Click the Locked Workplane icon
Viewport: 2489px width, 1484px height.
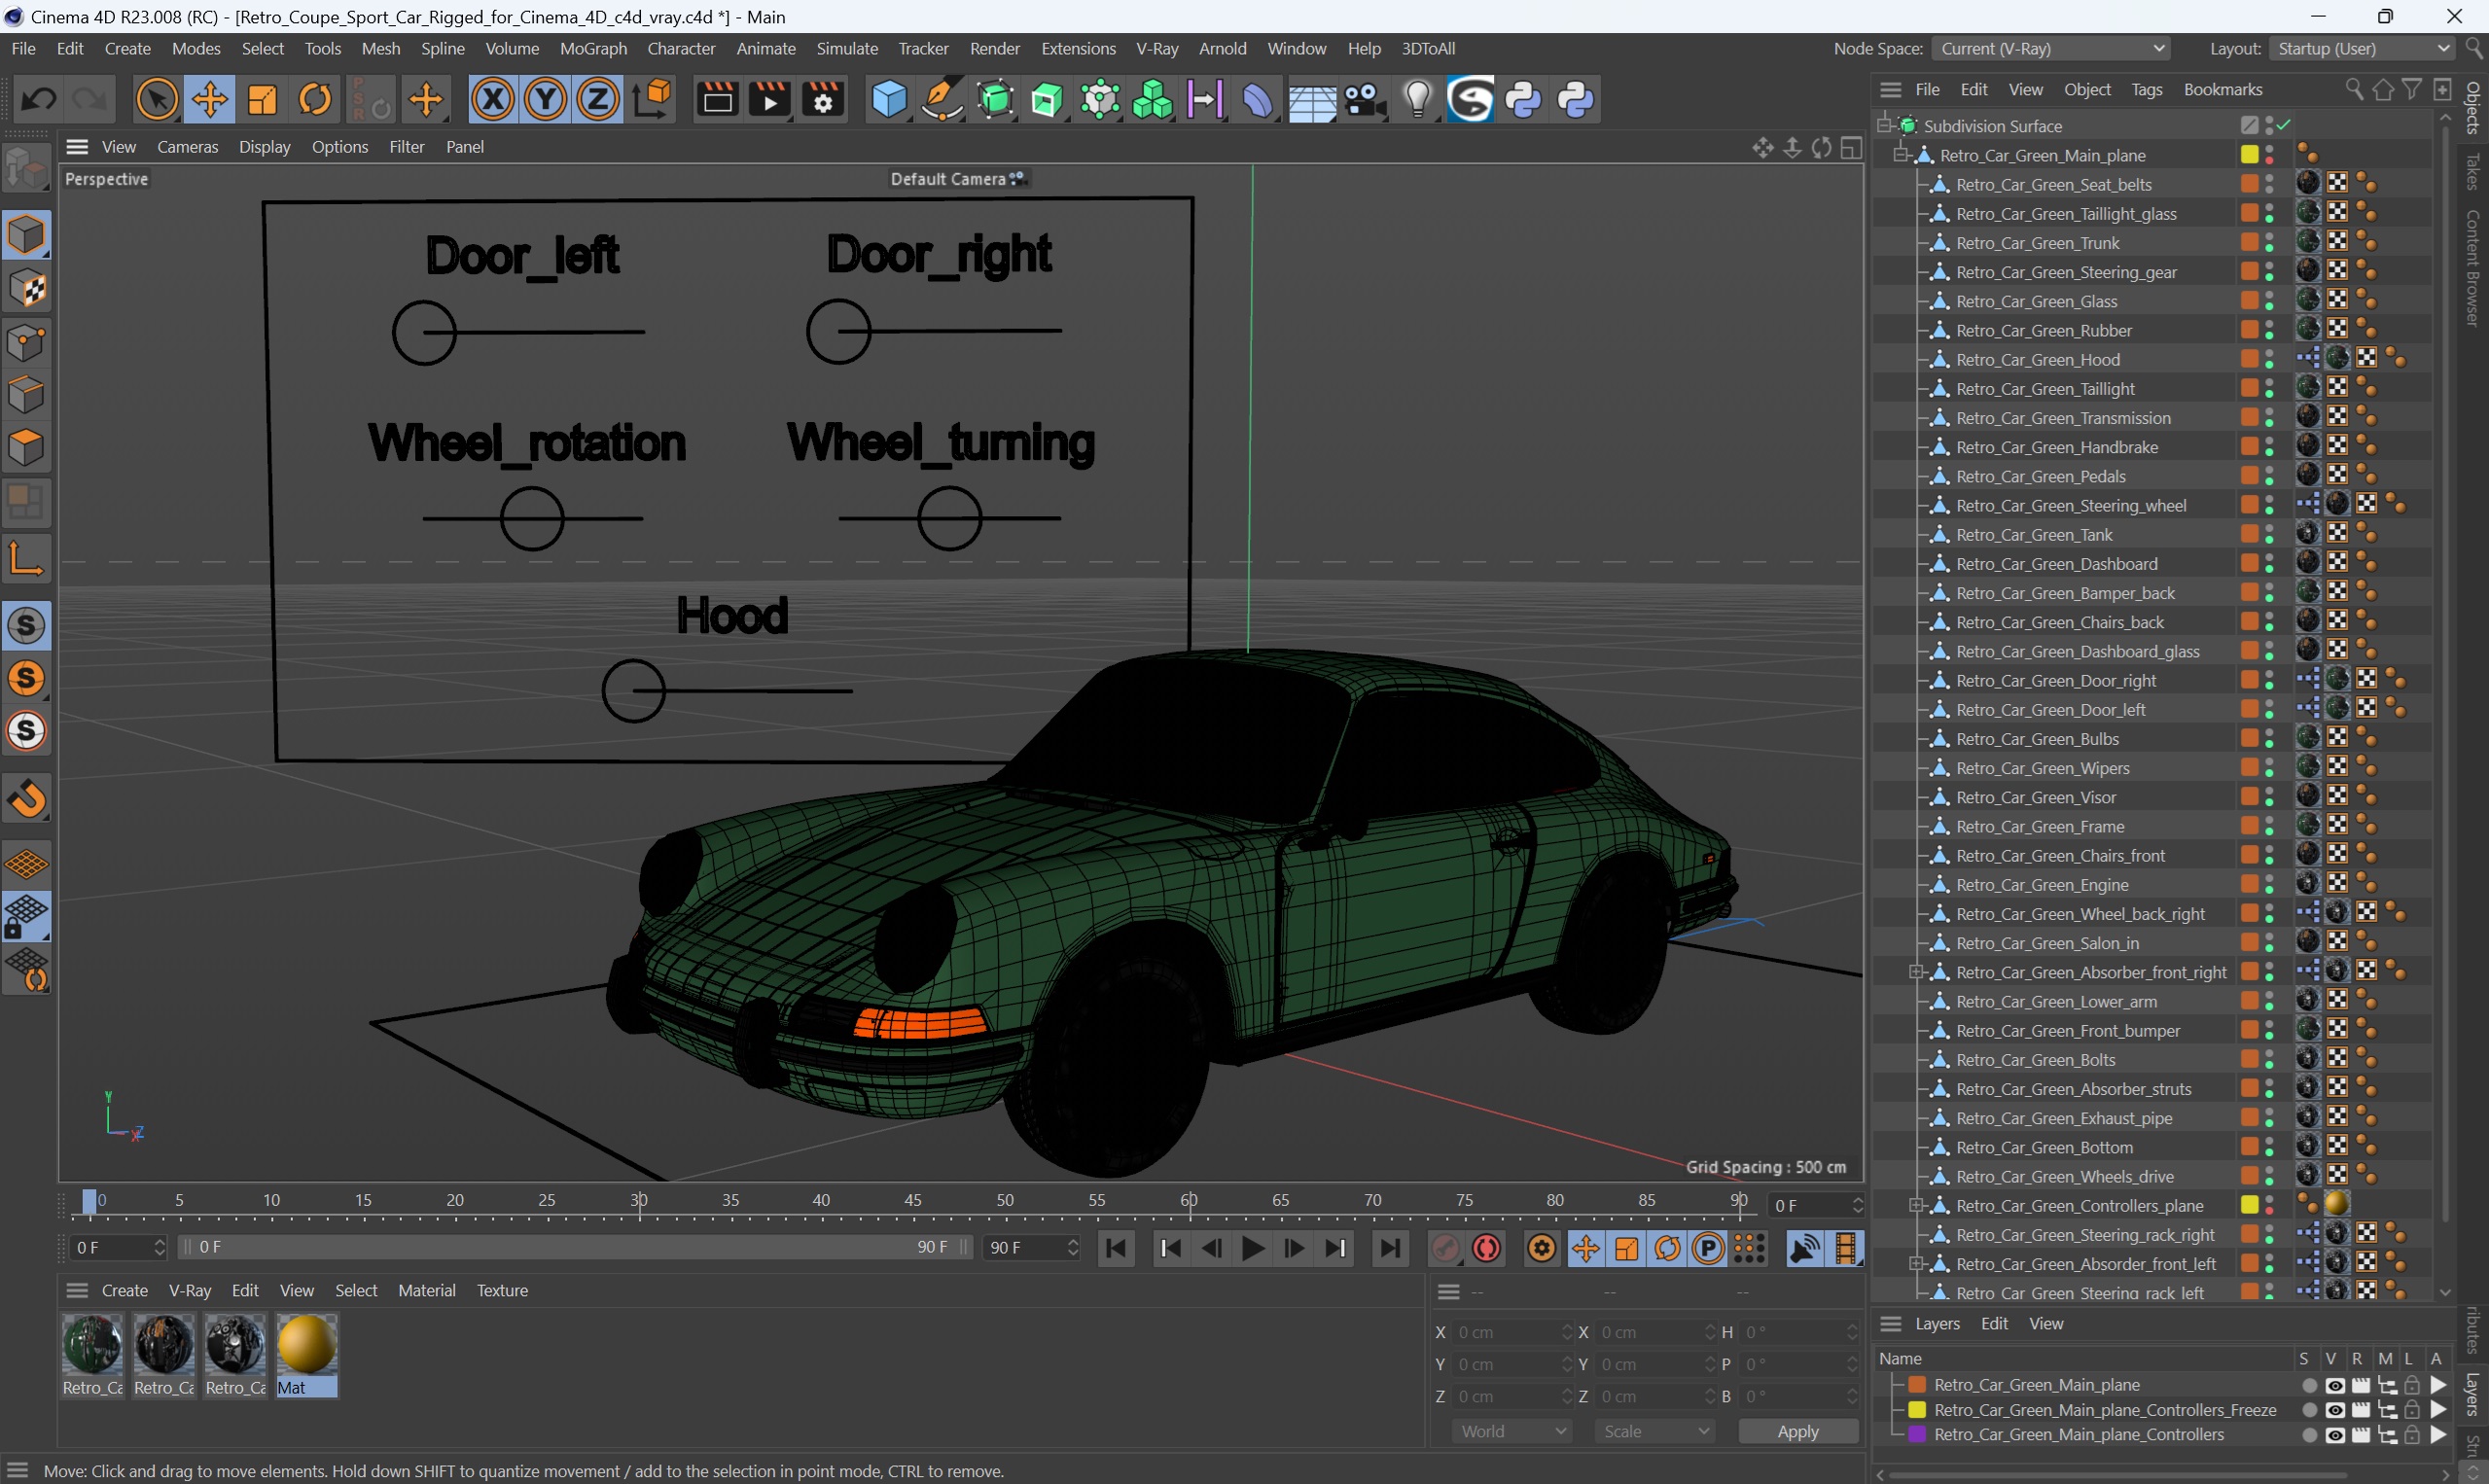(x=26, y=916)
